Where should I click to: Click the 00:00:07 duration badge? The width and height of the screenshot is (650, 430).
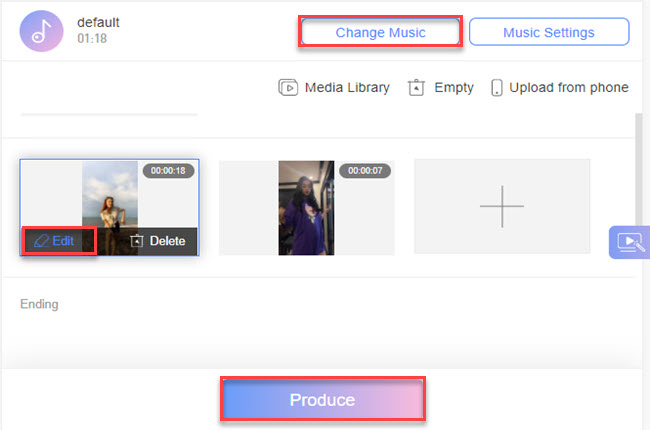(x=364, y=171)
